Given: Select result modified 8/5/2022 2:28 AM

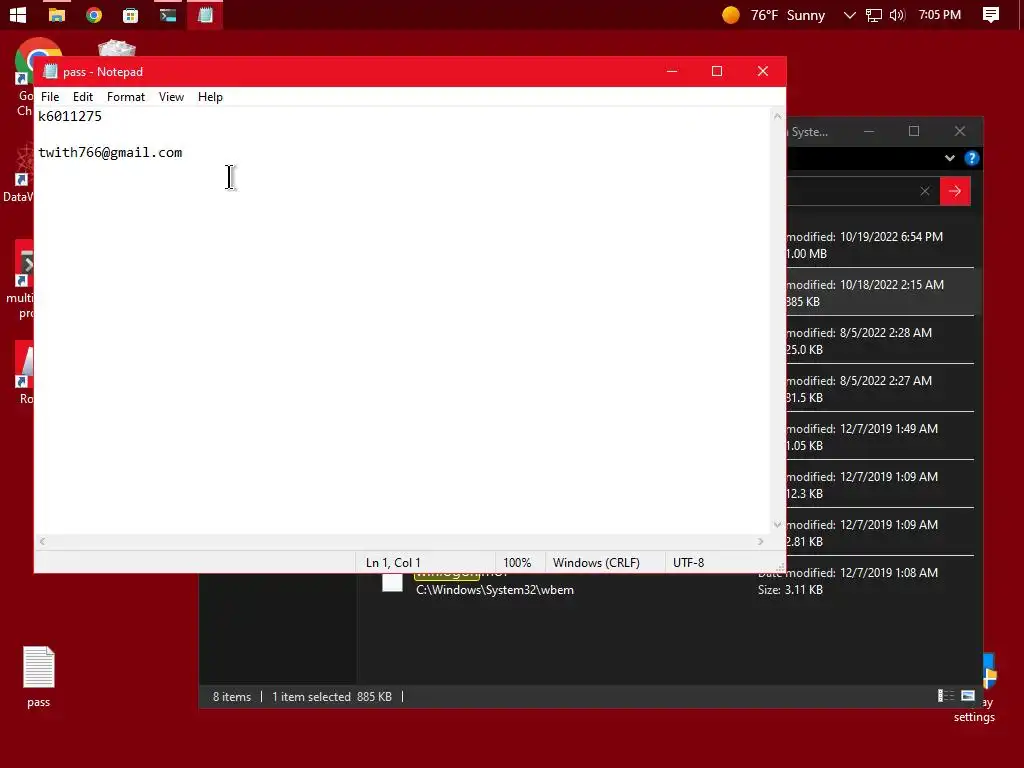Looking at the screenshot, I should 880,341.
